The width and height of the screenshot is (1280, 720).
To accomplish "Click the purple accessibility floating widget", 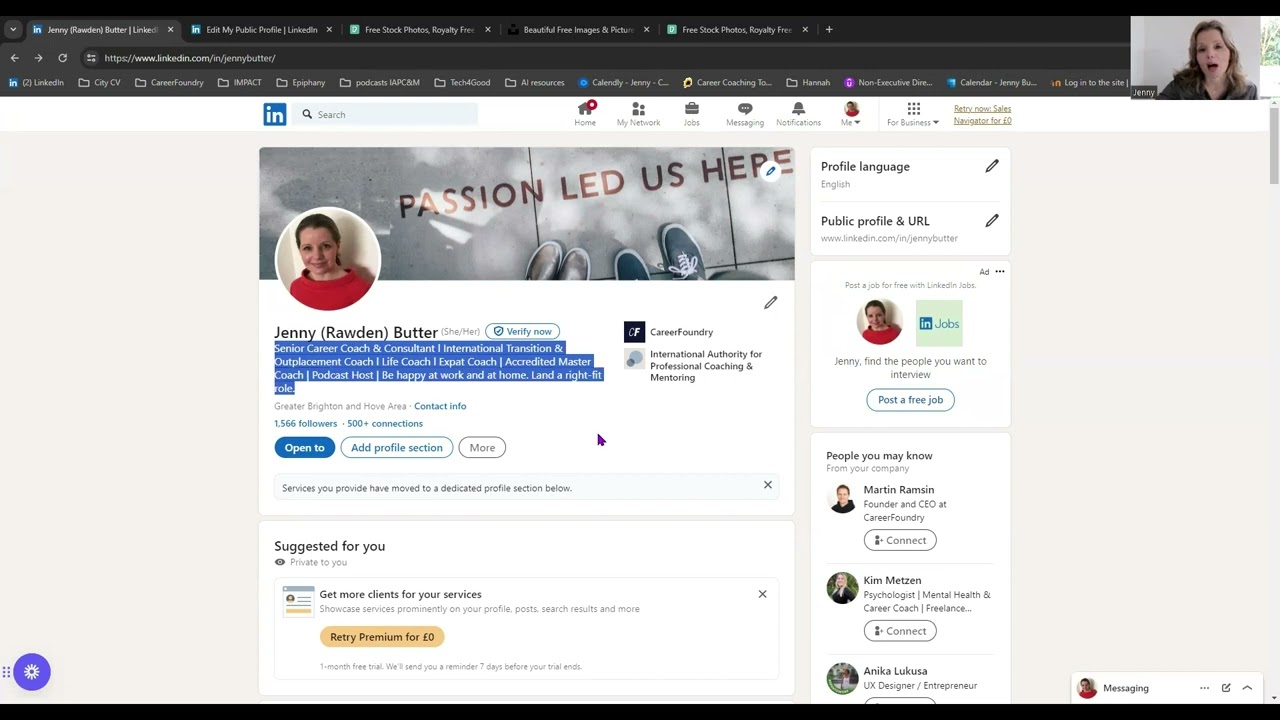I will pyautogui.click(x=32, y=672).
